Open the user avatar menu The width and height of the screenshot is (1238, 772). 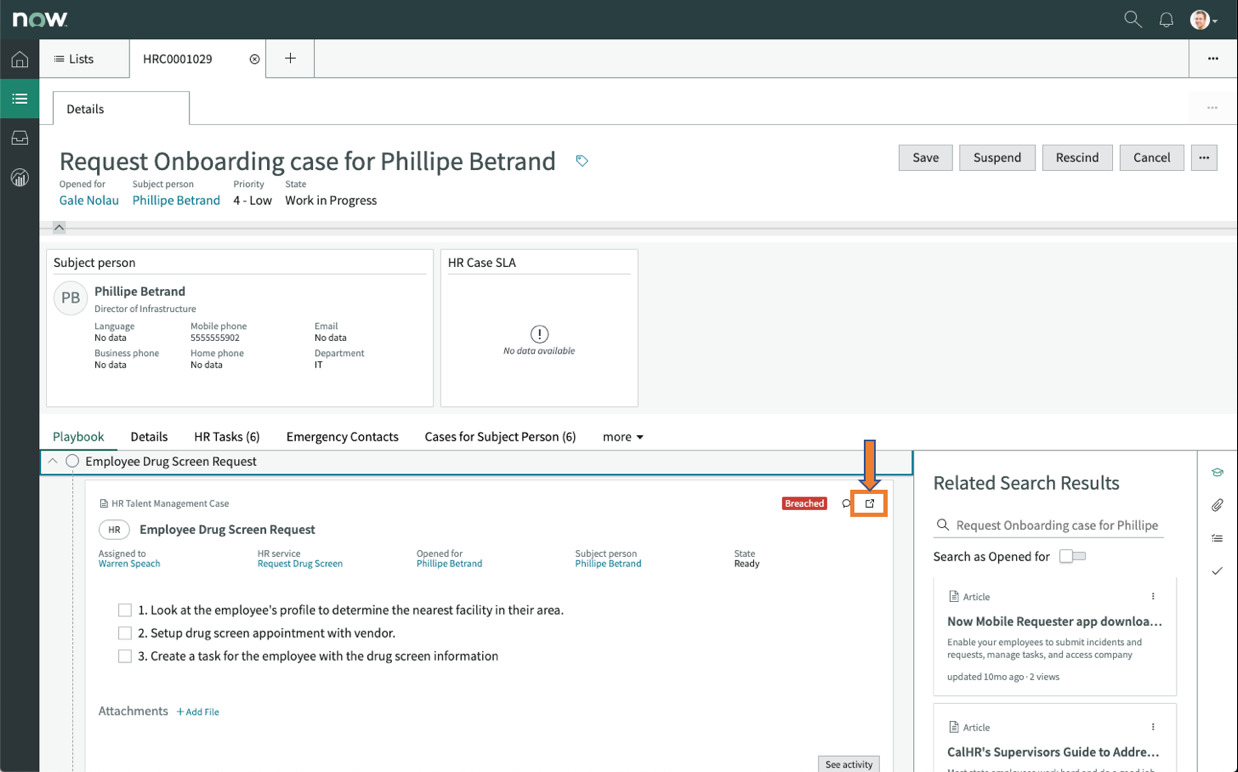pos(1203,19)
